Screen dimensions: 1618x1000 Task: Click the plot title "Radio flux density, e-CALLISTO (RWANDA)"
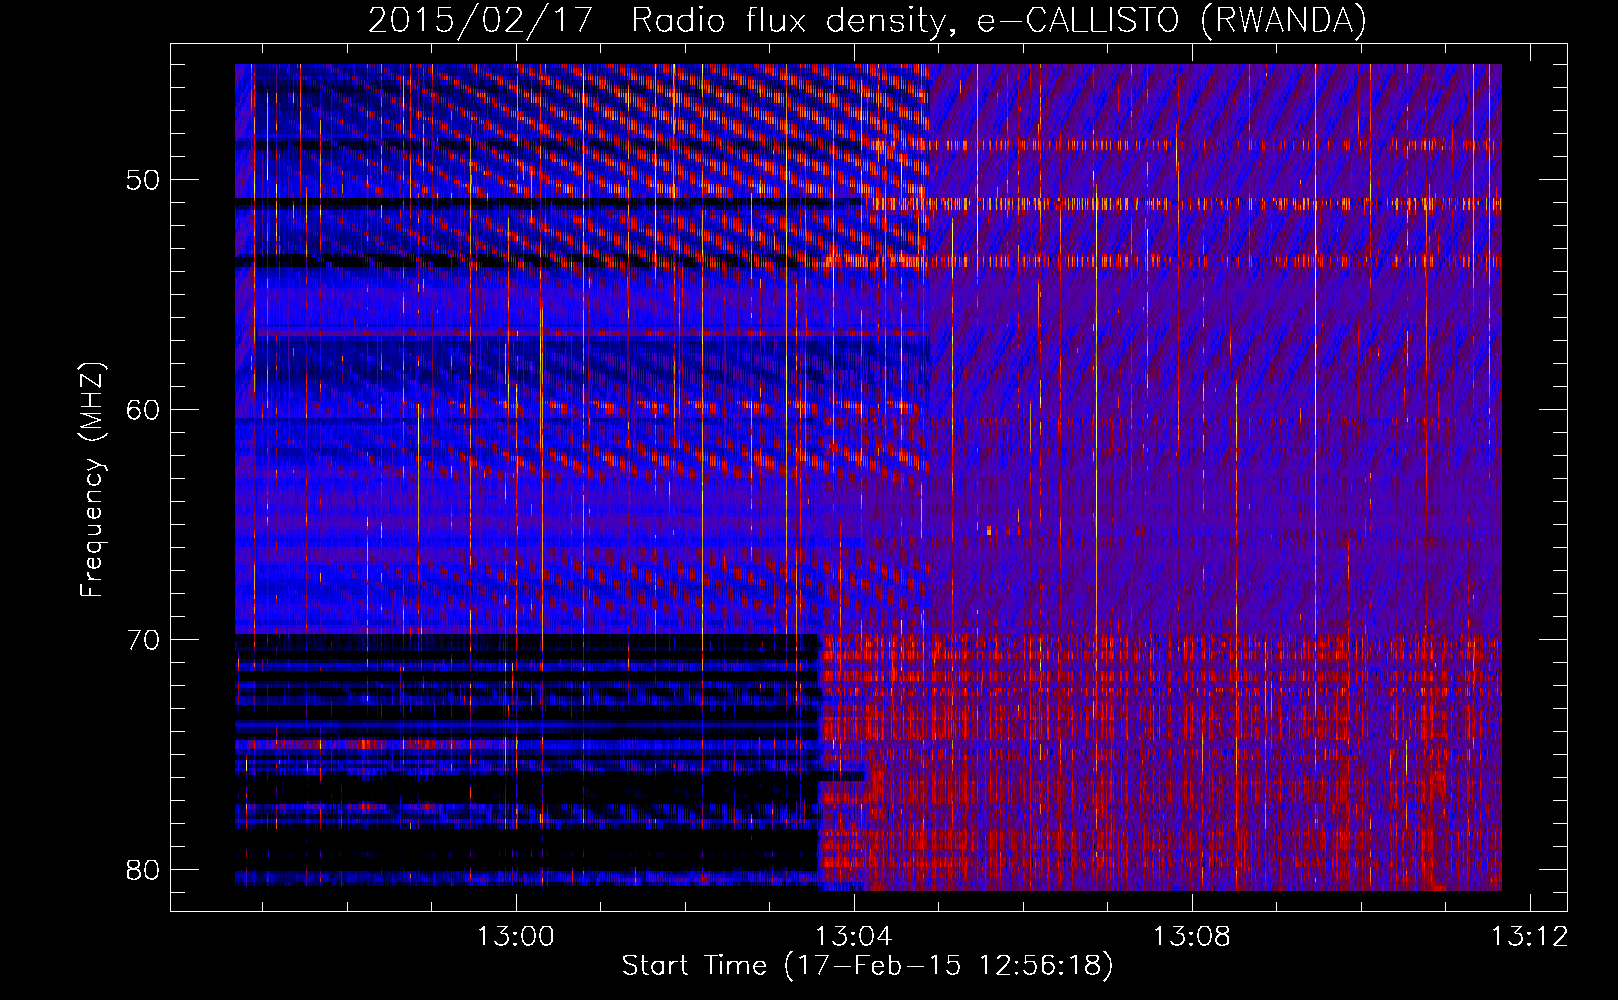[999, 21]
